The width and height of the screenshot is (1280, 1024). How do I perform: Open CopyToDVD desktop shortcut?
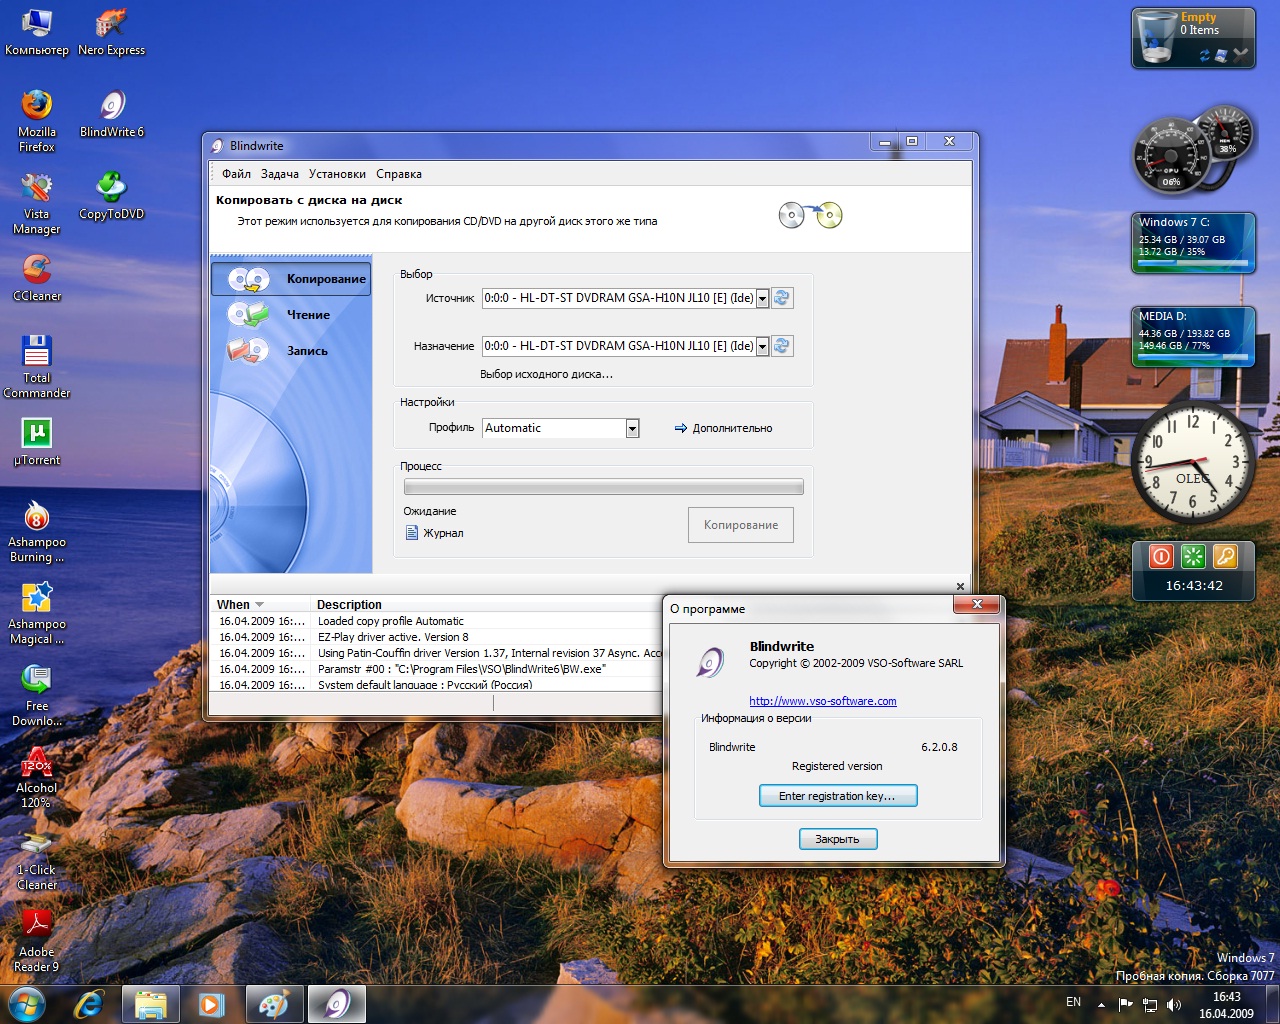pyautogui.click(x=111, y=196)
